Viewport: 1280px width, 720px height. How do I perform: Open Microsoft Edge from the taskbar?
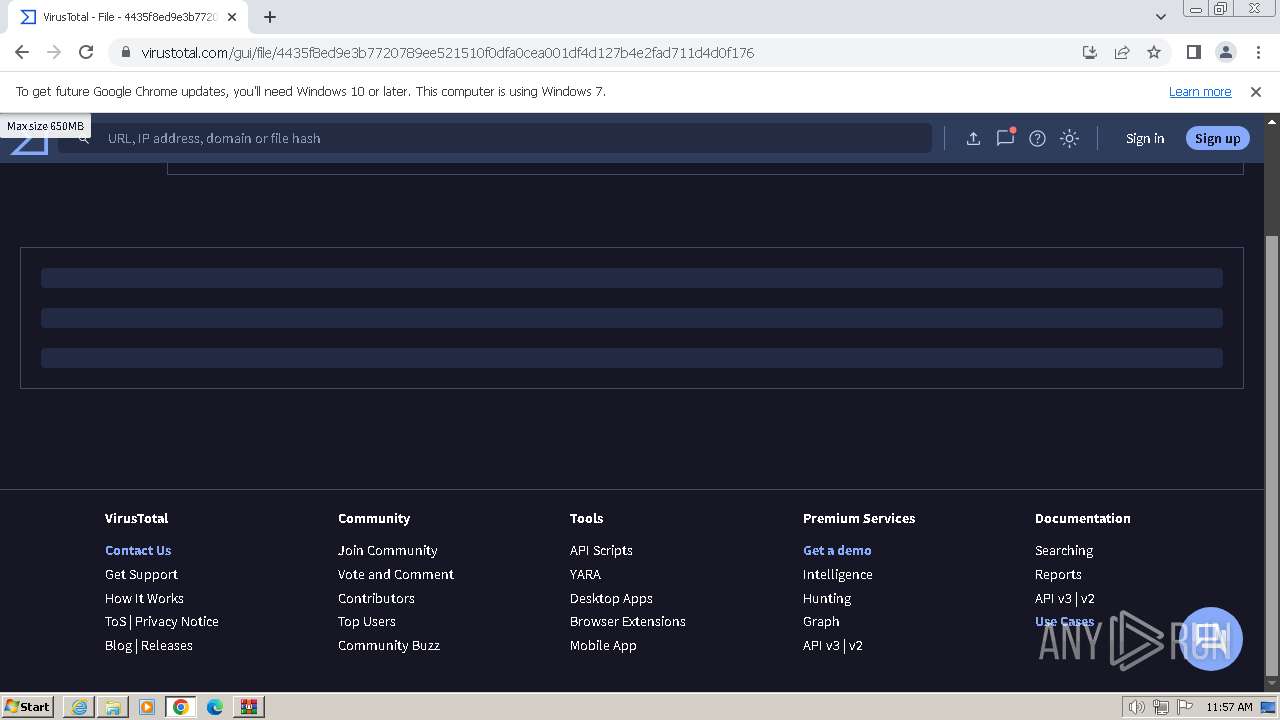215,707
